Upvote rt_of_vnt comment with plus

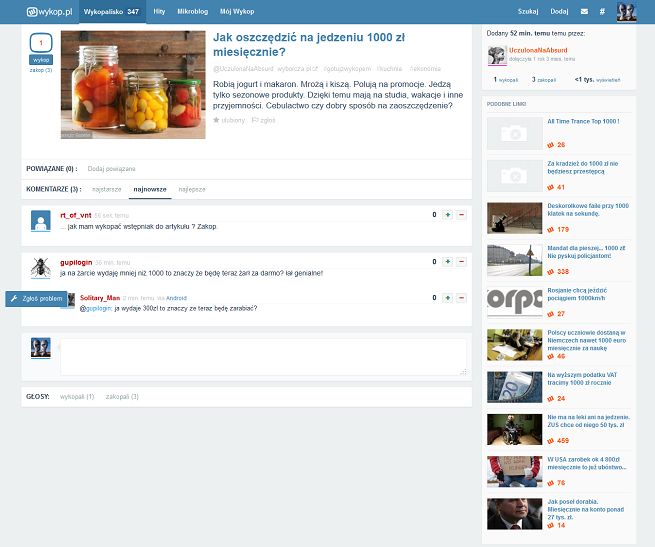(447, 215)
